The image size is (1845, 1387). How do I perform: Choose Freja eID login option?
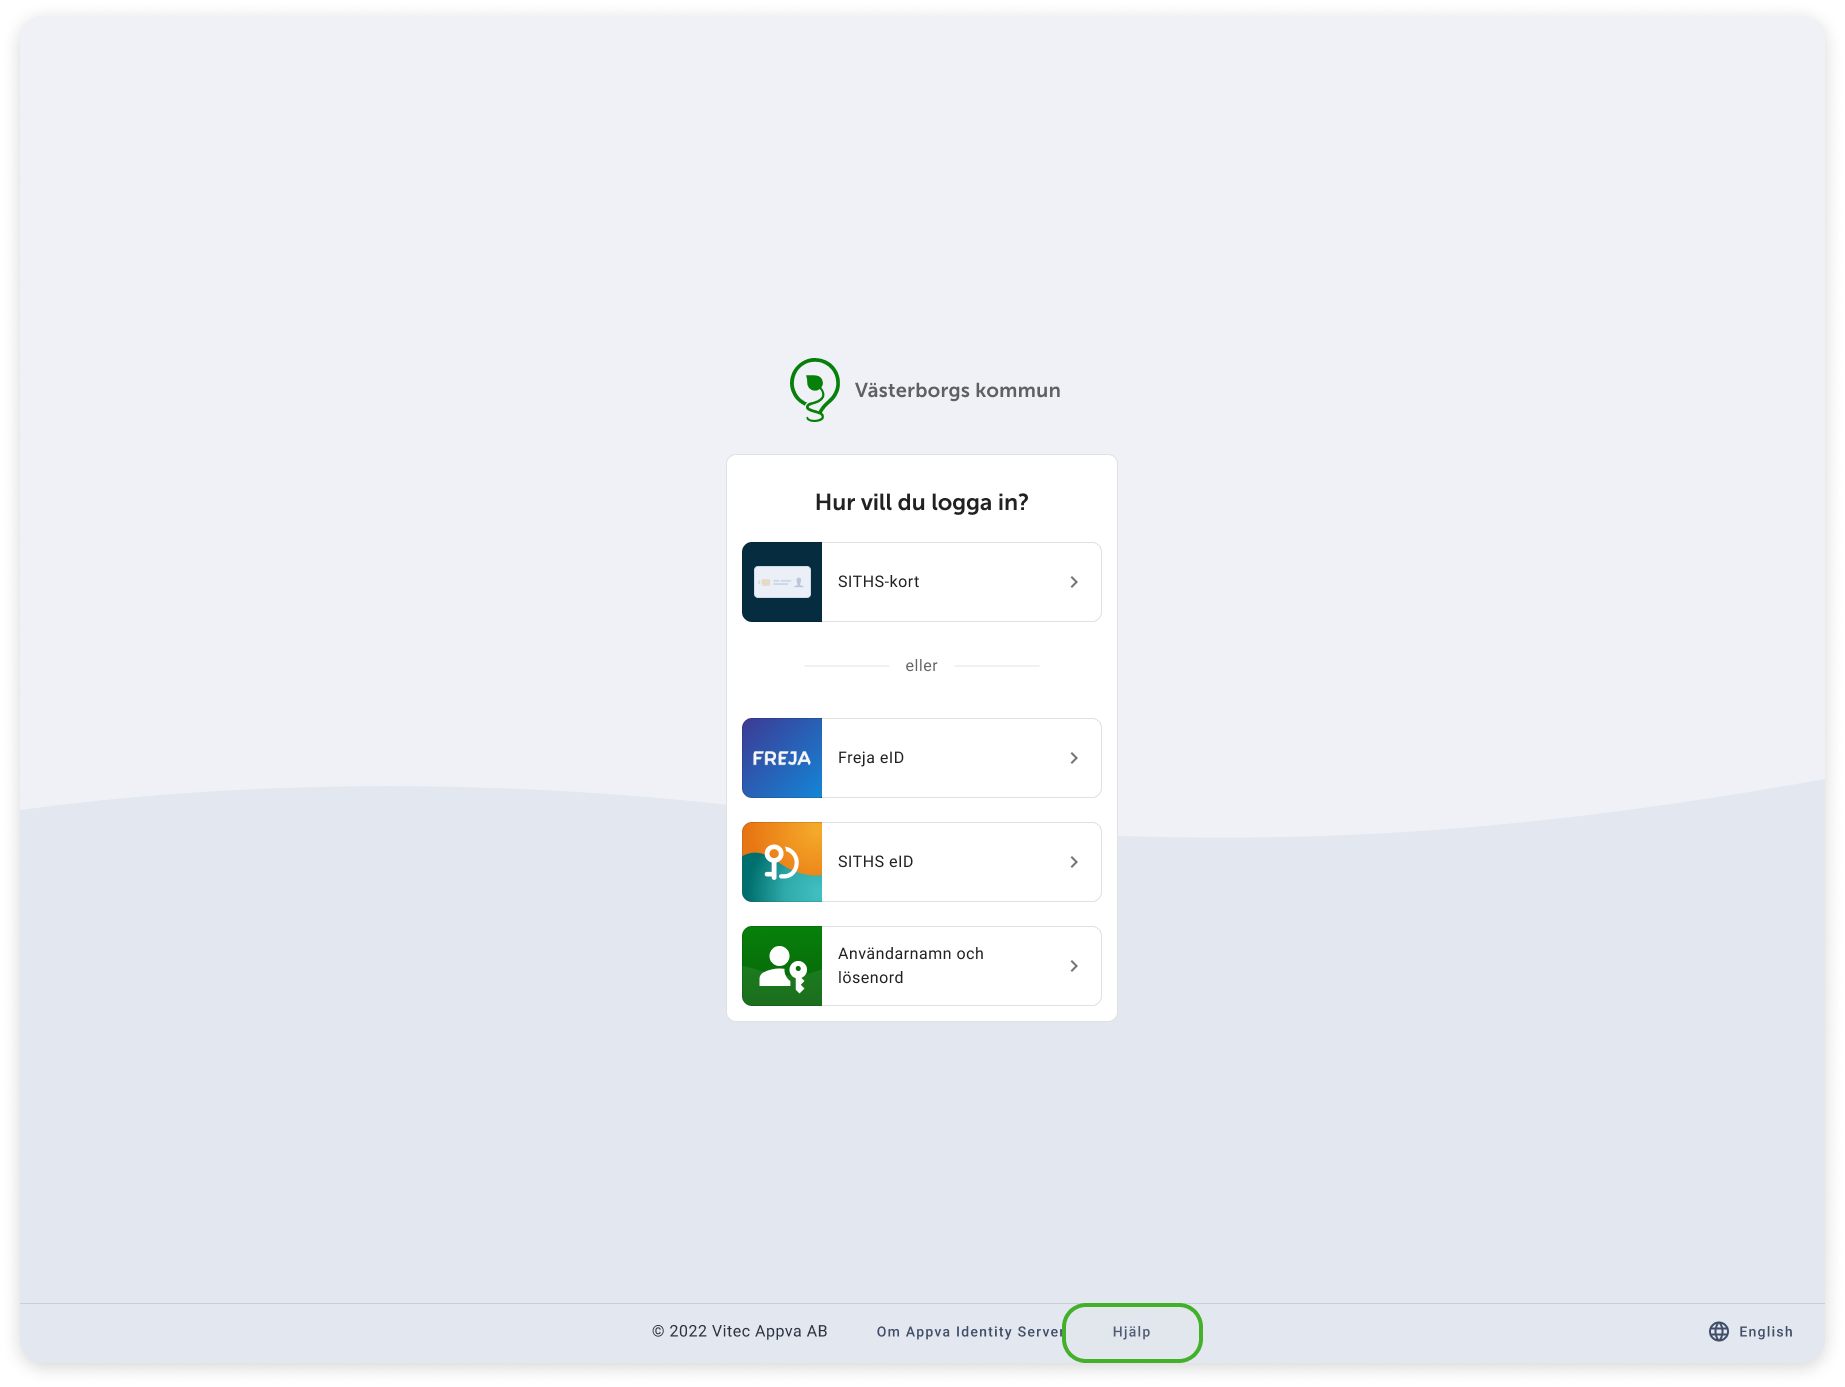[x=922, y=758]
